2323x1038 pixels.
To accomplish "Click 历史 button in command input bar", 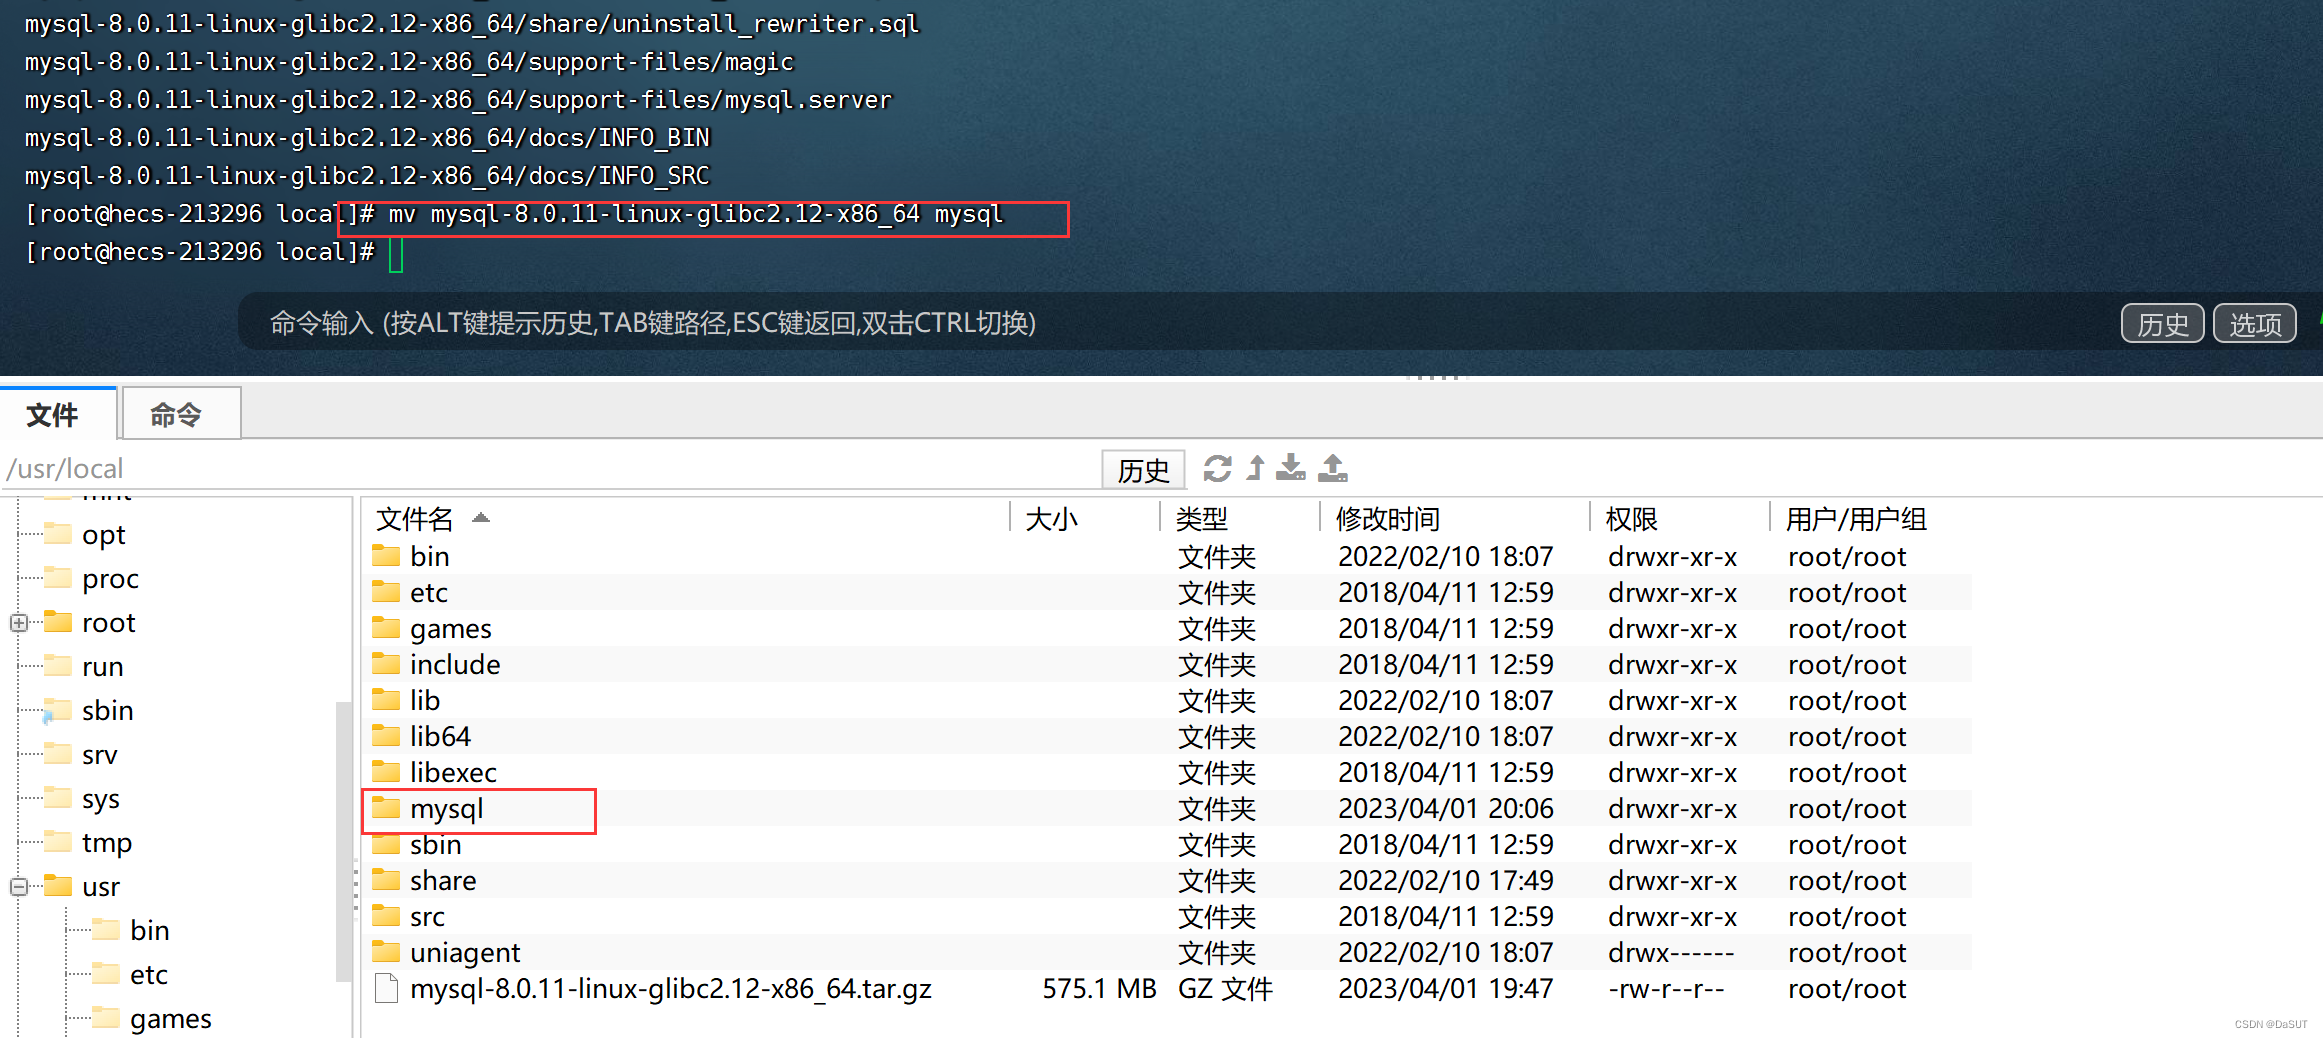I will point(2162,323).
